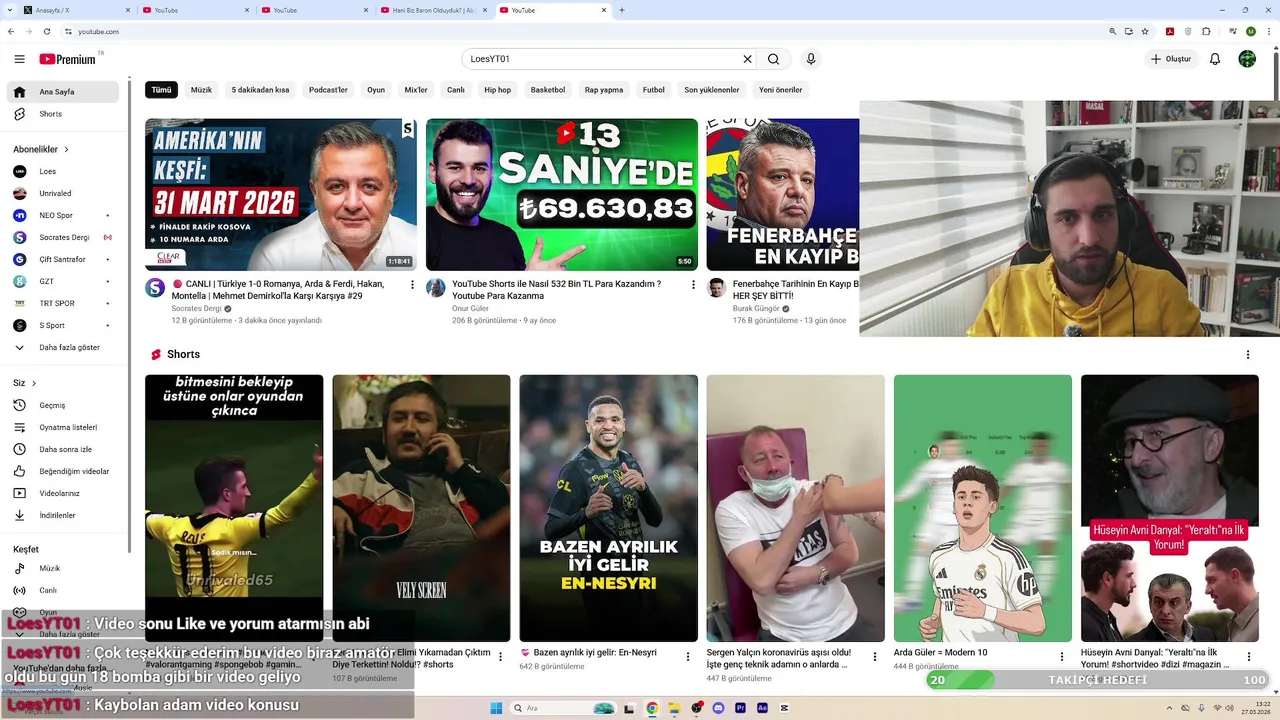Clear the search box with the X icon
This screenshot has height=720, width=1280.
747,59
